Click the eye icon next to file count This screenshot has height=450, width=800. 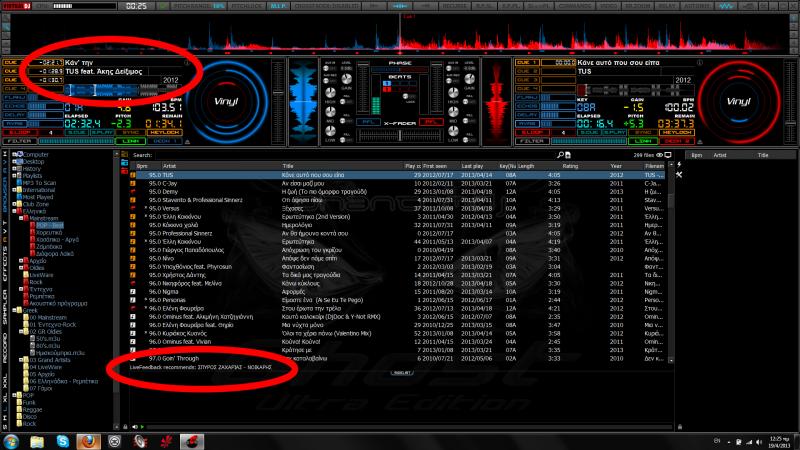click(x=659, y=155)
